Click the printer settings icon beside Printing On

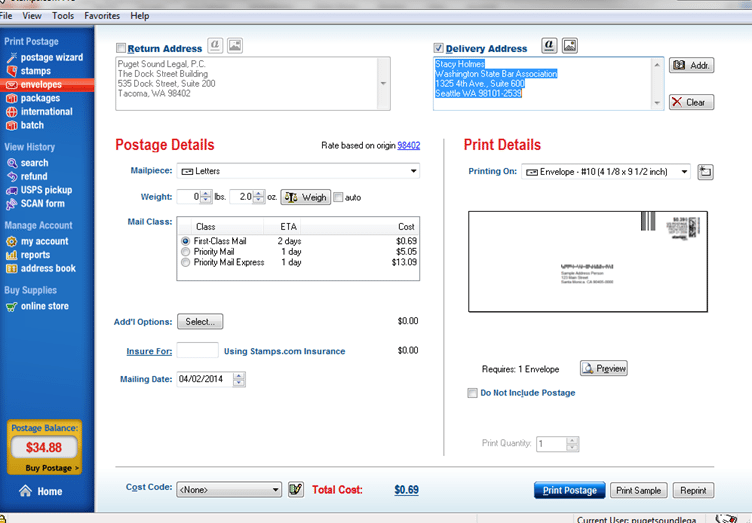click(705, 172)
